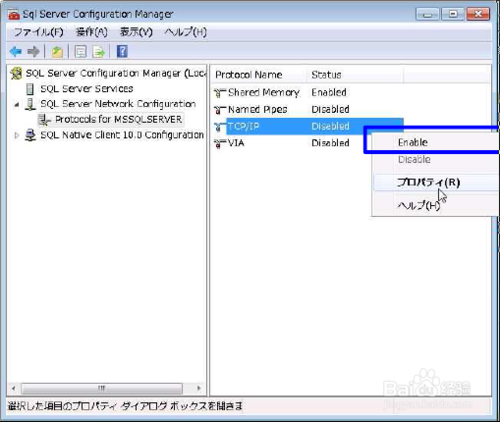This screenshot has width=500, height=422.
Task: Sort by Protocol Name column header
Action: [x=259, y=75]
